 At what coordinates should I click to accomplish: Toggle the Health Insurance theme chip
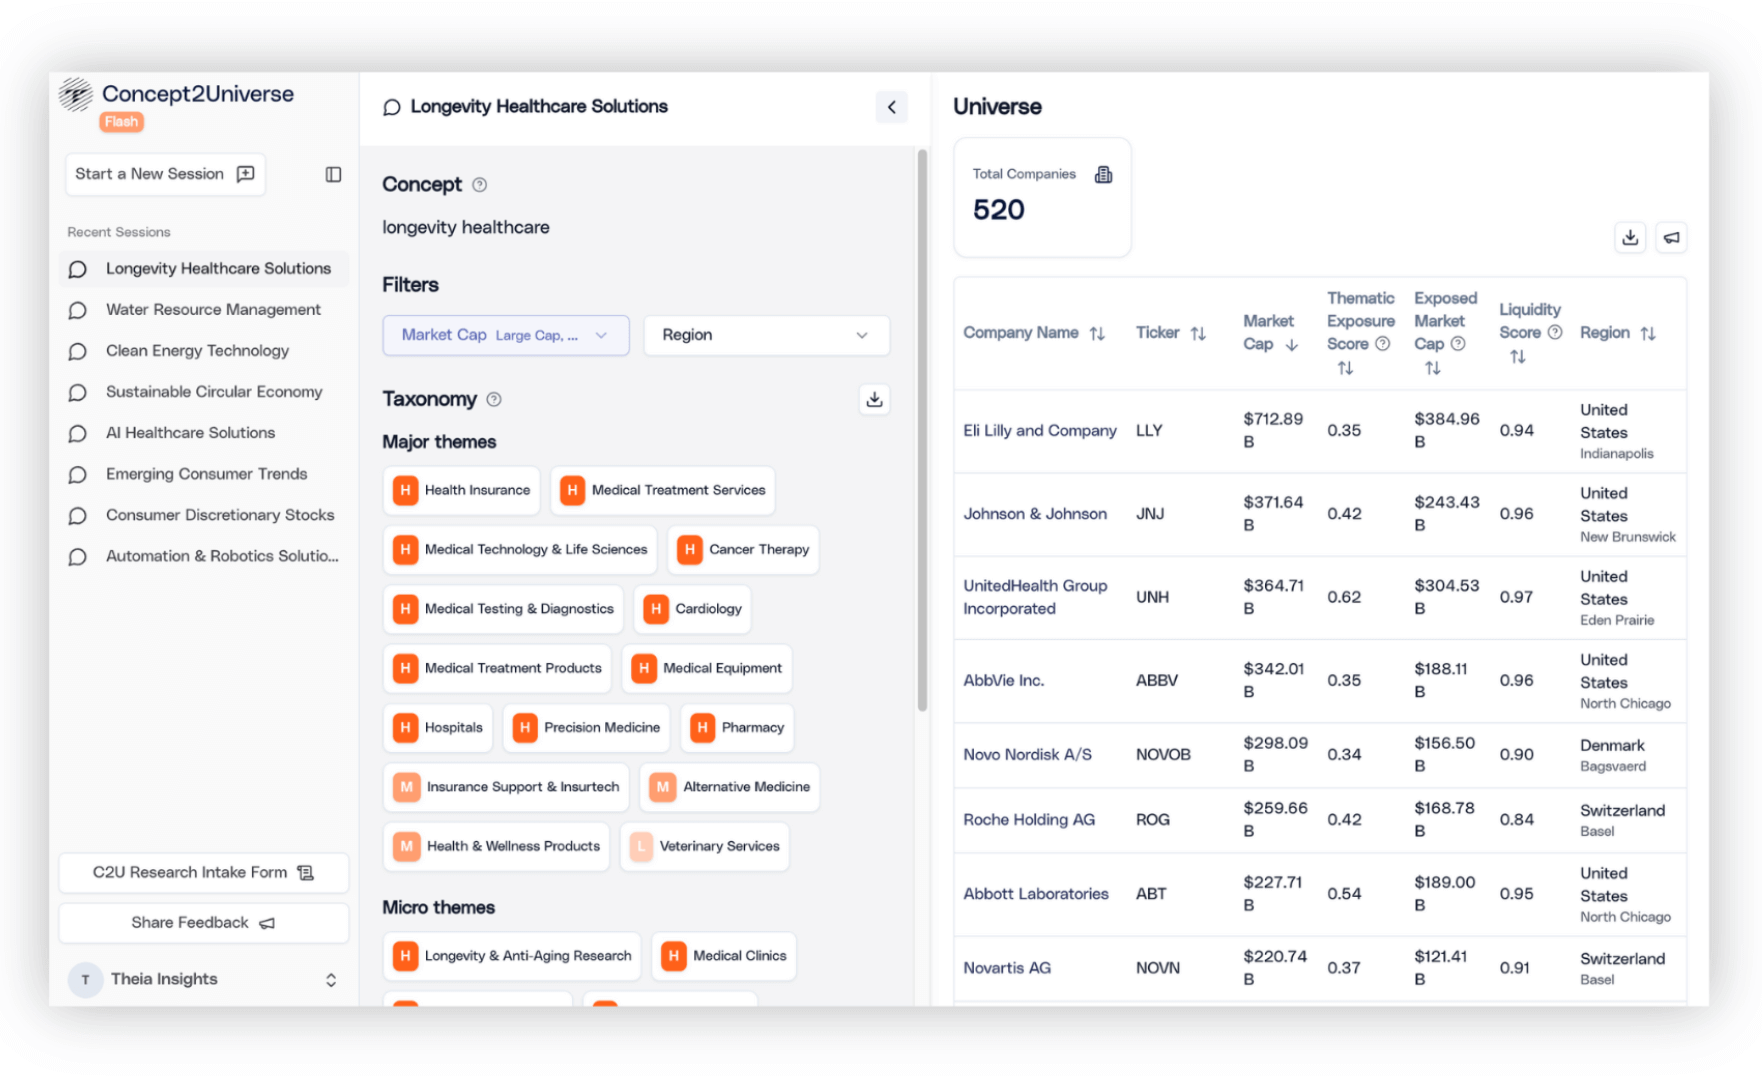[462, 490]
